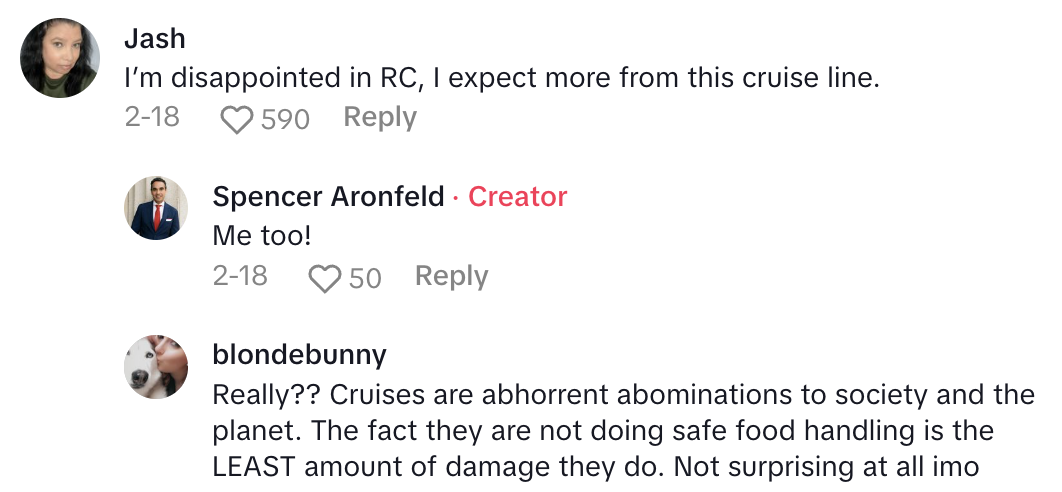1062x492 pixels.
Task: Click the 50 like count
Action: [365, 278]
